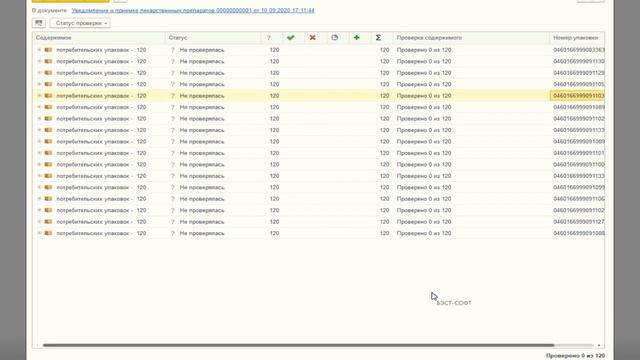Expand the row with package 0460166999091101

pos(40,153)
